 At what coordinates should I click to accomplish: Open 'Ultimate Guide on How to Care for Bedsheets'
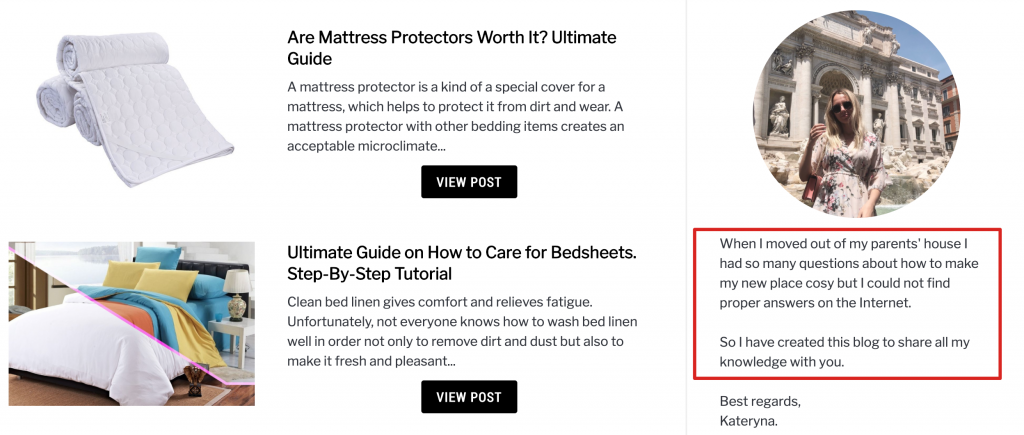[x=461, y=252]
